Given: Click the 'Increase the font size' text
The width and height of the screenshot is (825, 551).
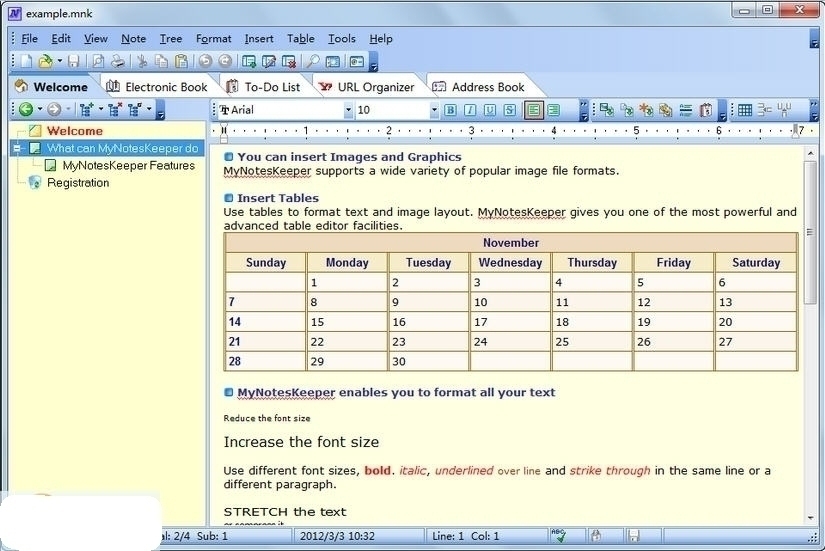Looking at the screenshot, I should point(301,442).
